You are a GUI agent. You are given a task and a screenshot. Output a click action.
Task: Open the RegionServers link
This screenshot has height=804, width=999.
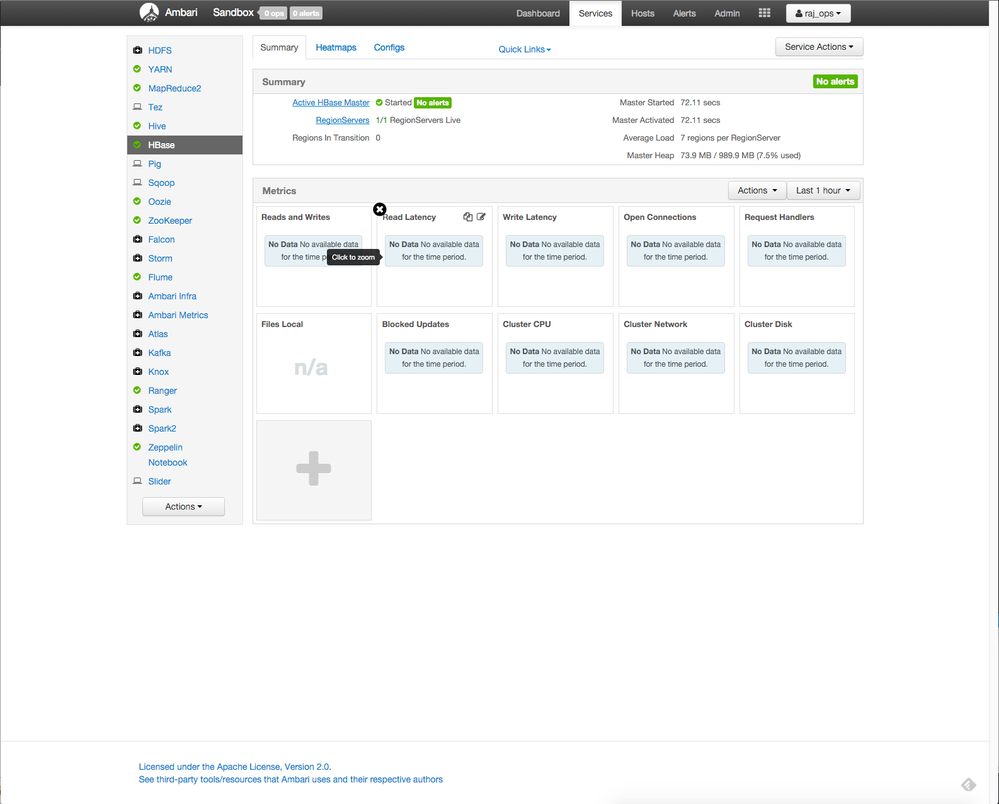tap(342, 120)
